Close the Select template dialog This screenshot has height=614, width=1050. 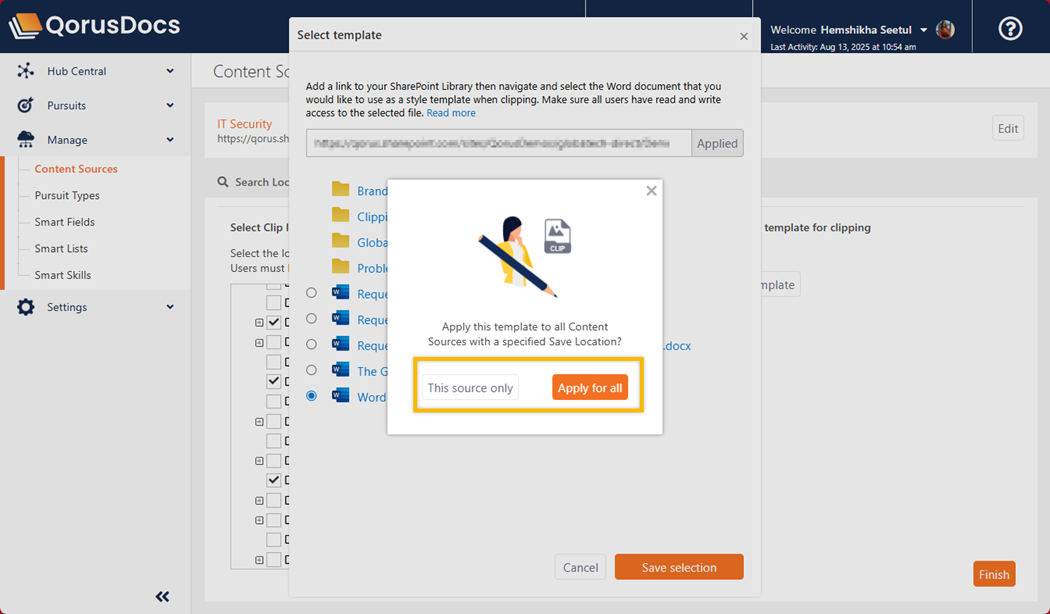[743, 36]
